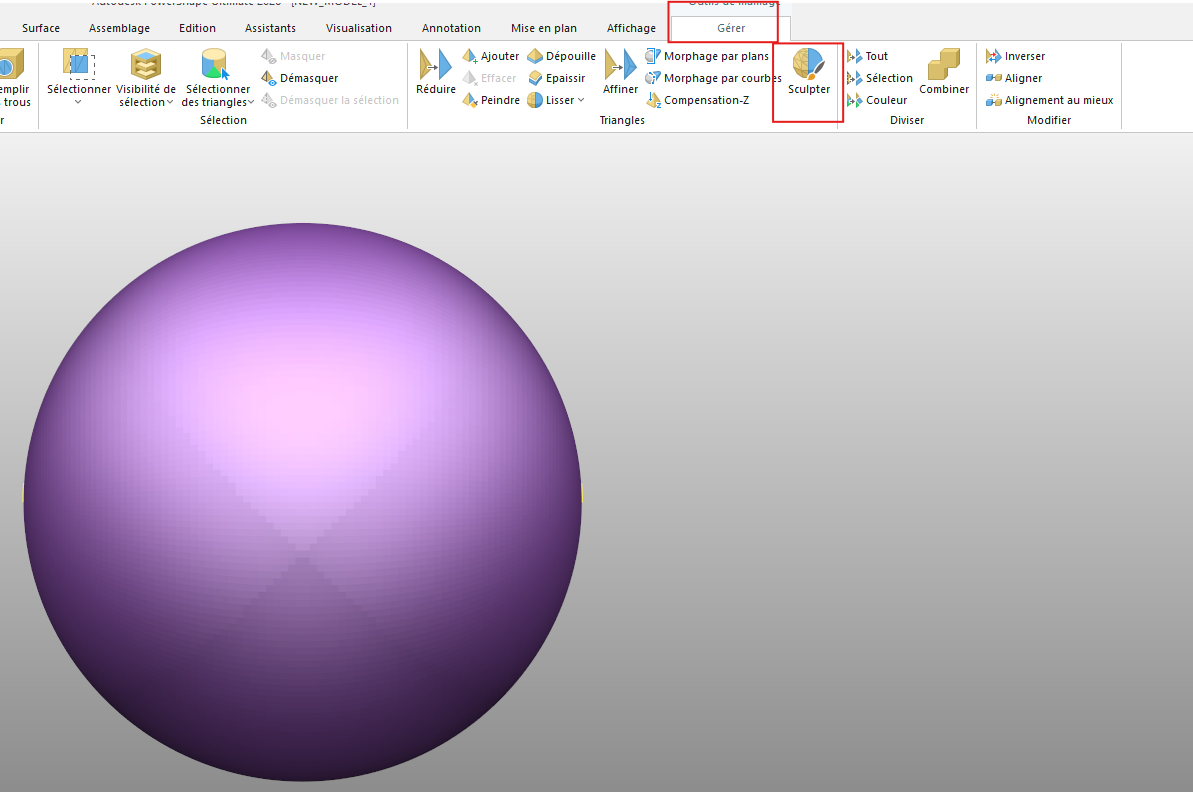Select the Compensation-Z tool

tap(705, 100)
